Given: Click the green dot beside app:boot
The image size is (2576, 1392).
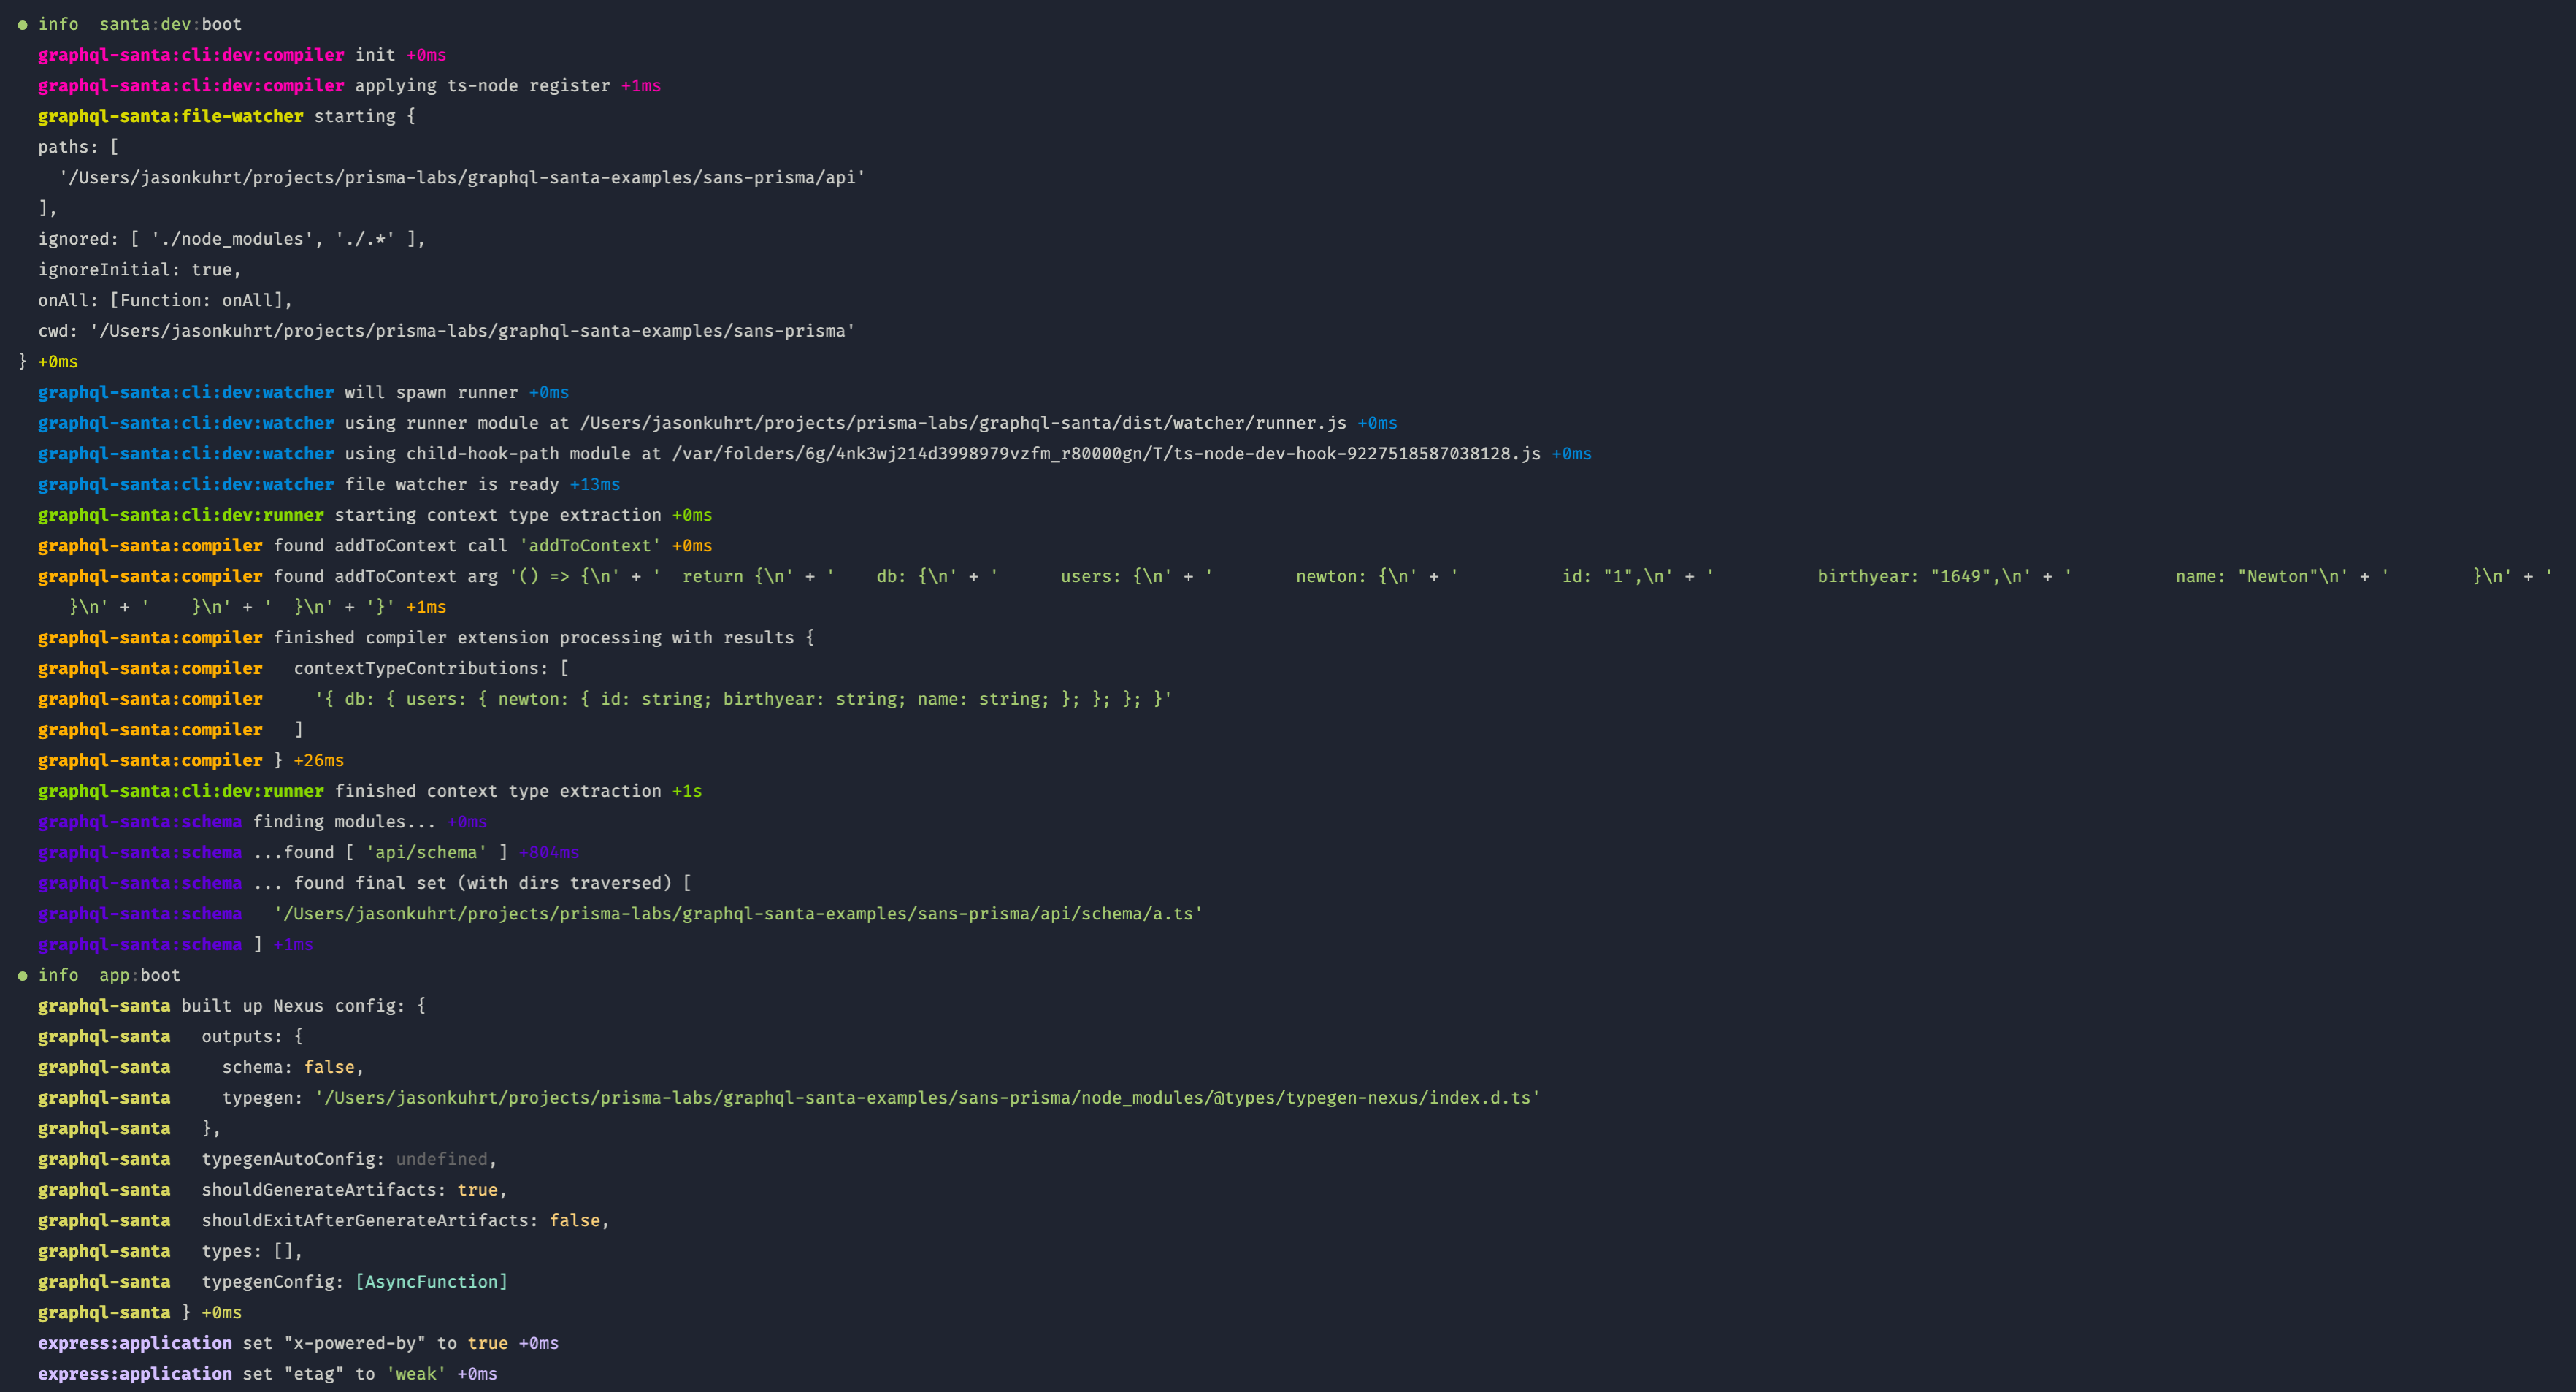Looking at the screenshot, I should pyautogui.click(x=22, y=976).
